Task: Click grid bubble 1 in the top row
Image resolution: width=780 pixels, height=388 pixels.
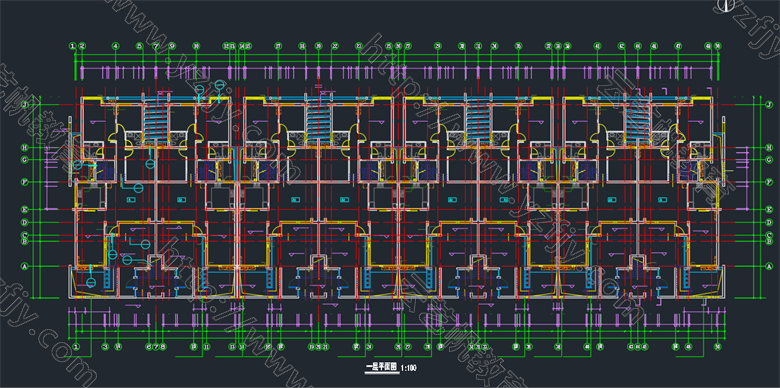Action: [73, 46]
